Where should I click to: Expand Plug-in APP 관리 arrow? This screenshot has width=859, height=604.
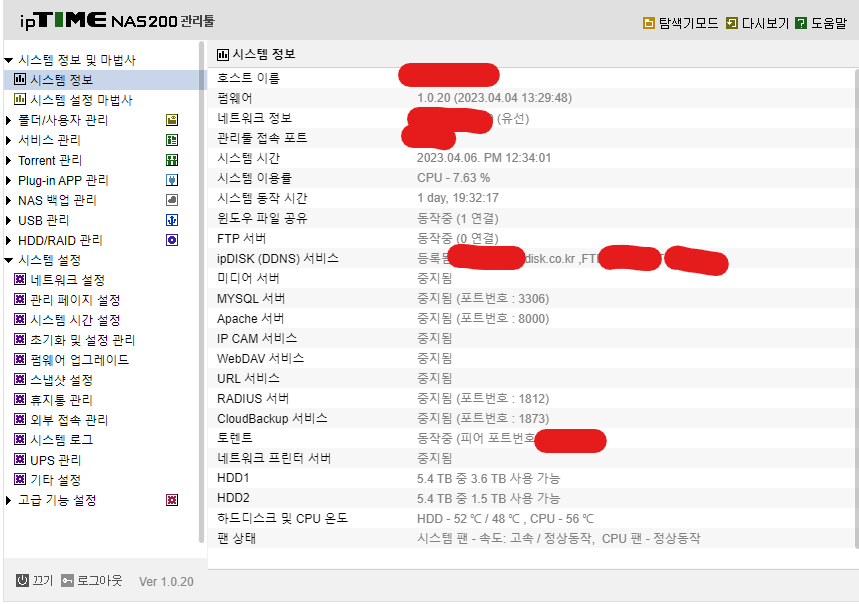(x=8, y=180)
